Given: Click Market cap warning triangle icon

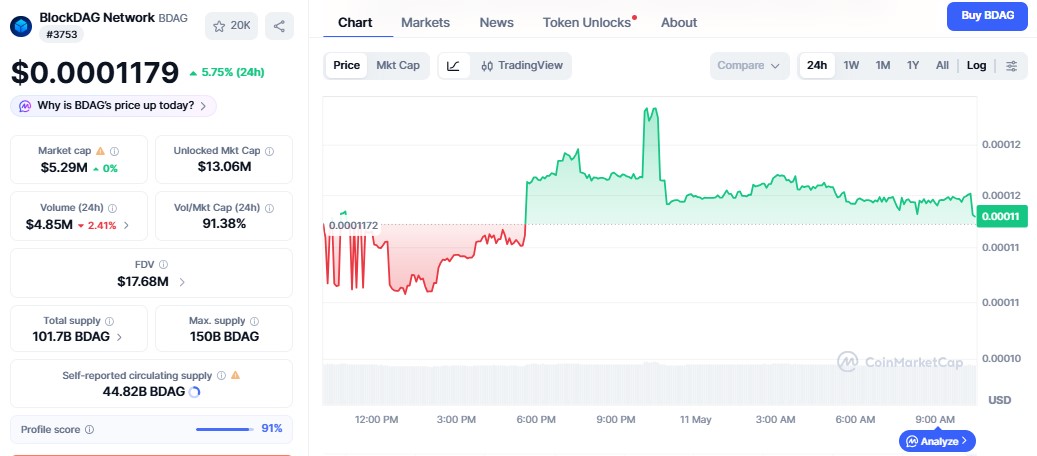Looking at the screenshot, I should [x=101, y=151].
